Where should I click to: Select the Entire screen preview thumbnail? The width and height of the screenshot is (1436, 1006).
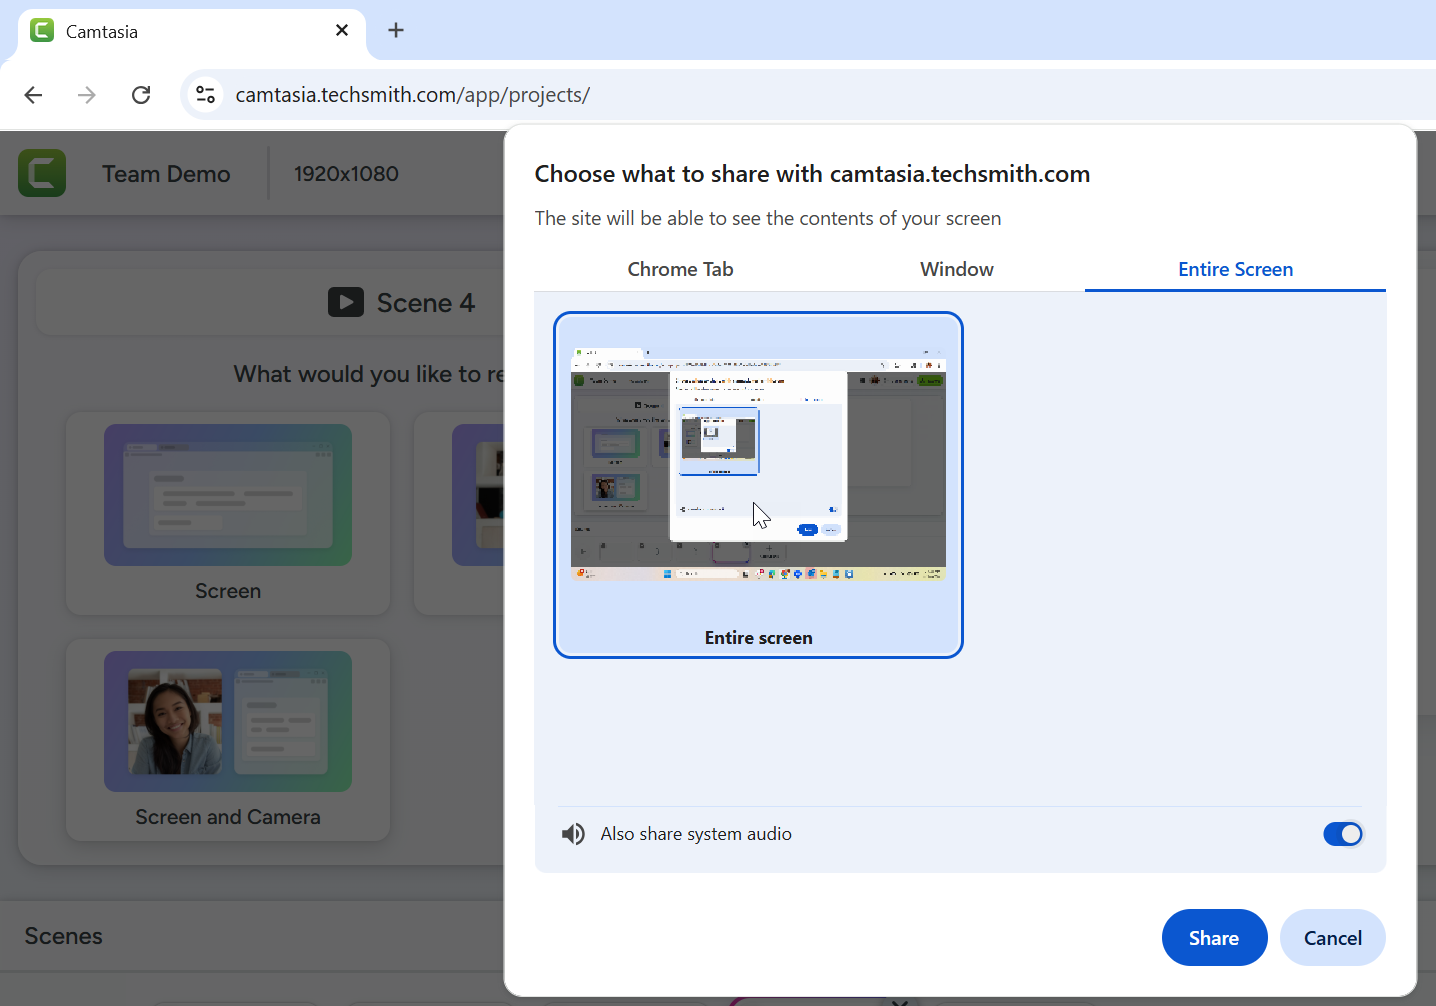pyautogui.click(x=758, y=485)
